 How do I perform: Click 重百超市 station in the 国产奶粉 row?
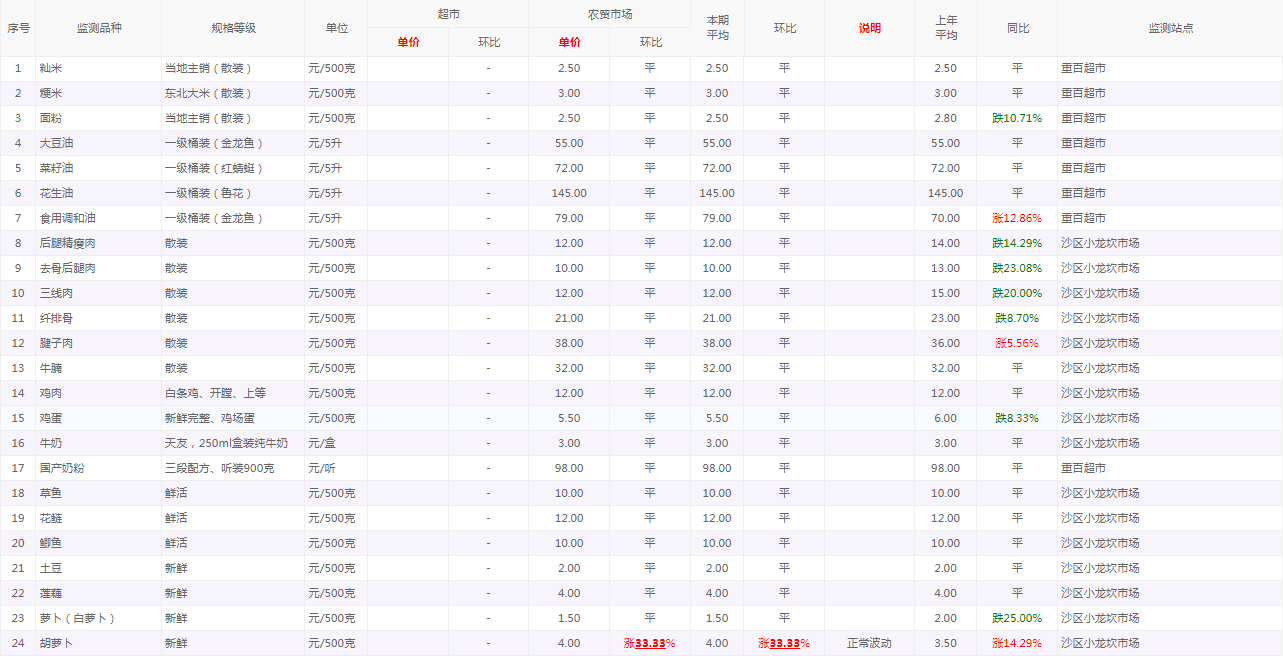point(1083,468)
